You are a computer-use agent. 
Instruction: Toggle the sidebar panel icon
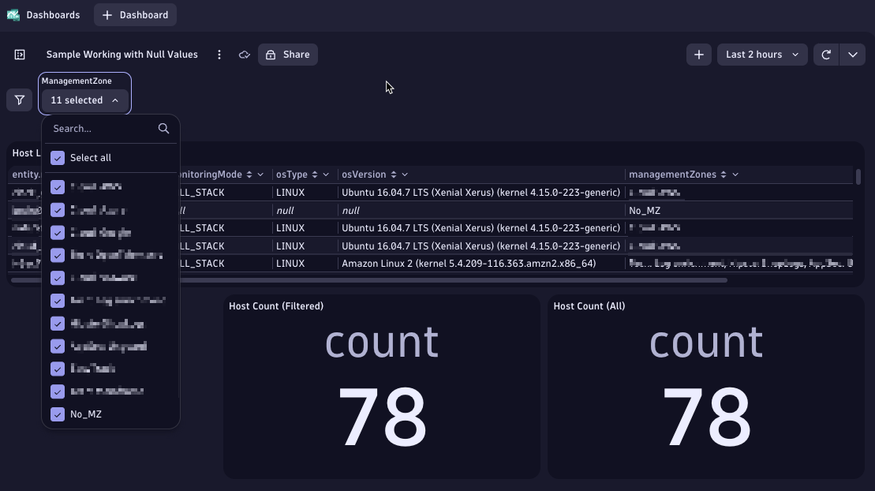19,55
